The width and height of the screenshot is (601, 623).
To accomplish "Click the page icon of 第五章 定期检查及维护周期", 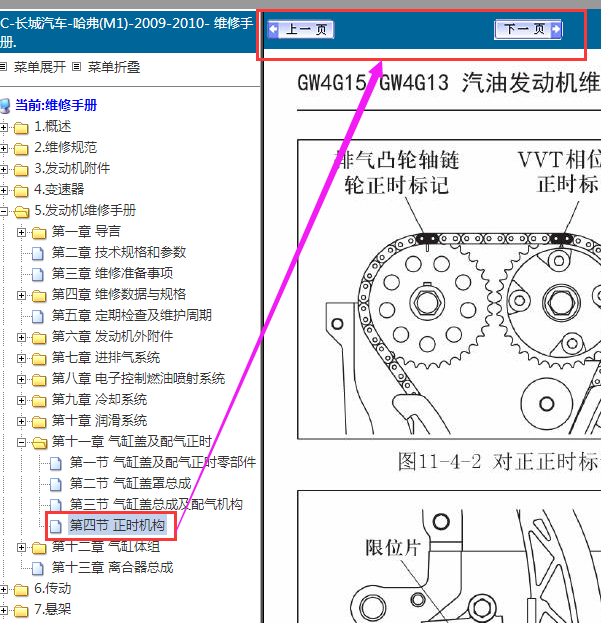I will [x=38, y=317].
